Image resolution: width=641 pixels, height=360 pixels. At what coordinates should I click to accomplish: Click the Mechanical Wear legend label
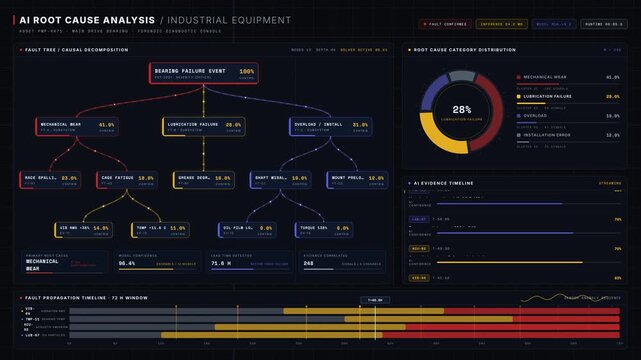(x=545, y=77)
